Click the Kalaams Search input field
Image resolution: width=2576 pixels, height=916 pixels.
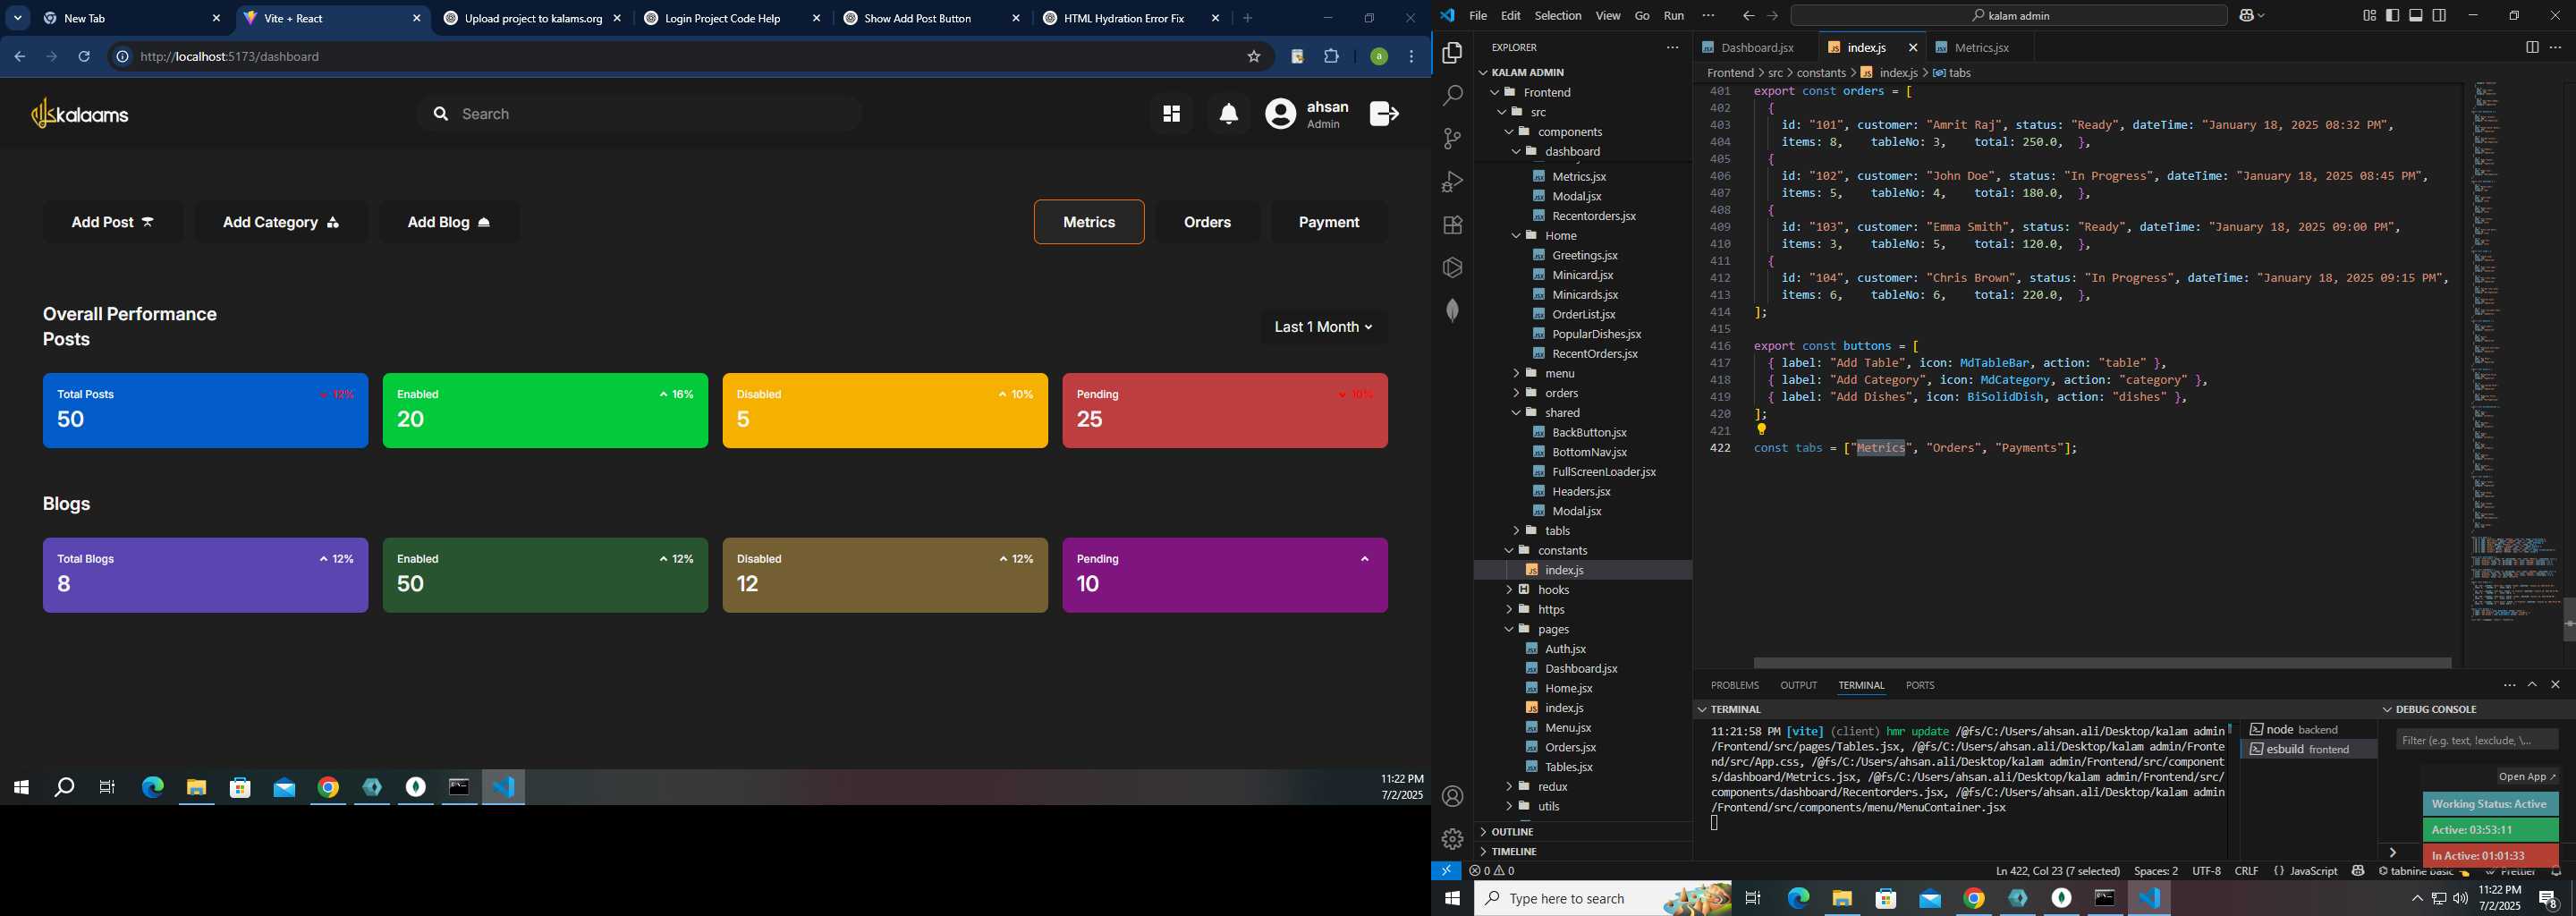[x=640, y=114]
